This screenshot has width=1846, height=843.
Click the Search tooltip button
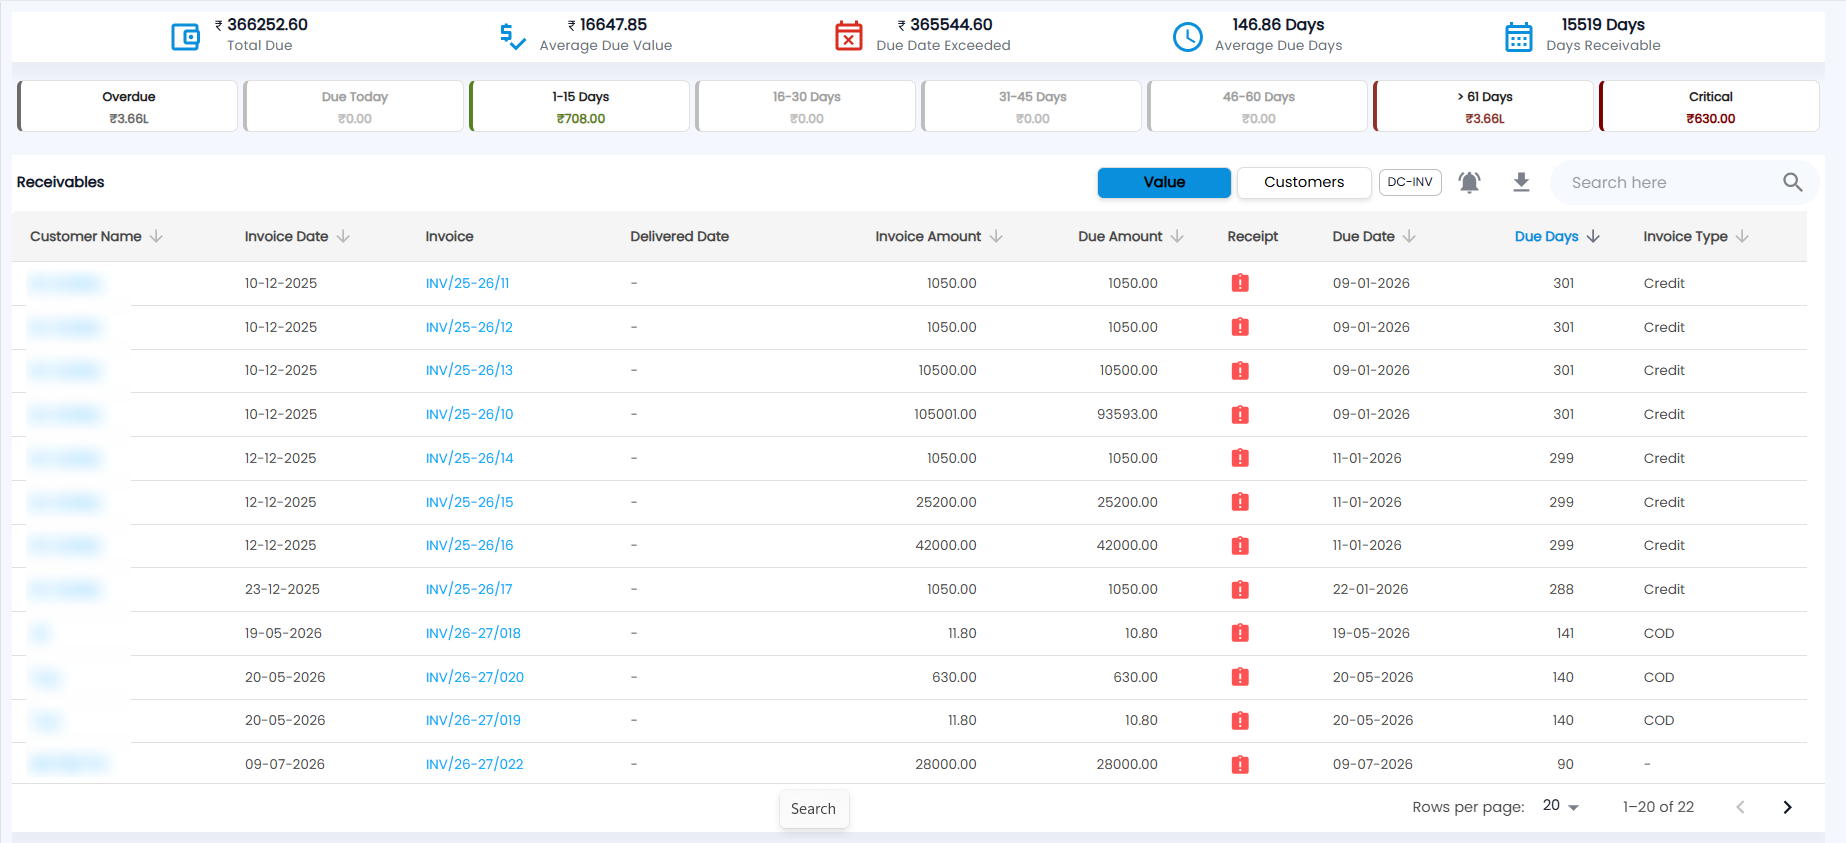coord(813,808)
